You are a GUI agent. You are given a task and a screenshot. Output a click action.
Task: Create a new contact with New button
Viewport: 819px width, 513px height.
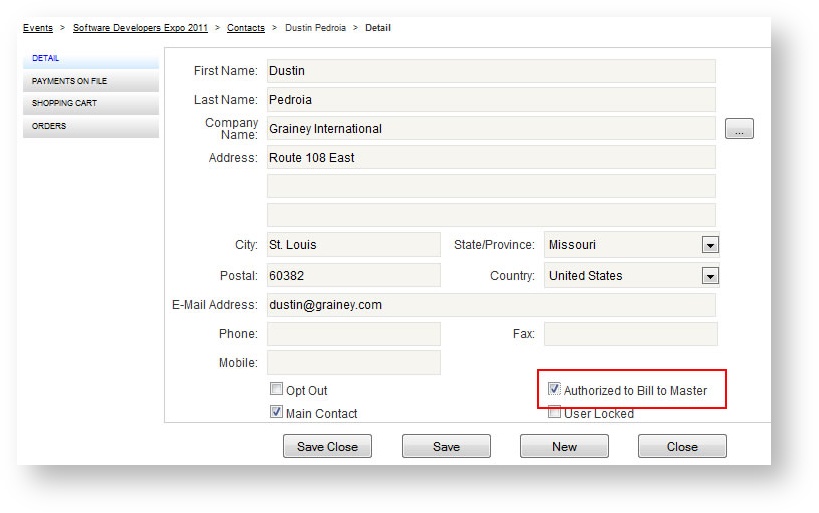pos(564,447)
